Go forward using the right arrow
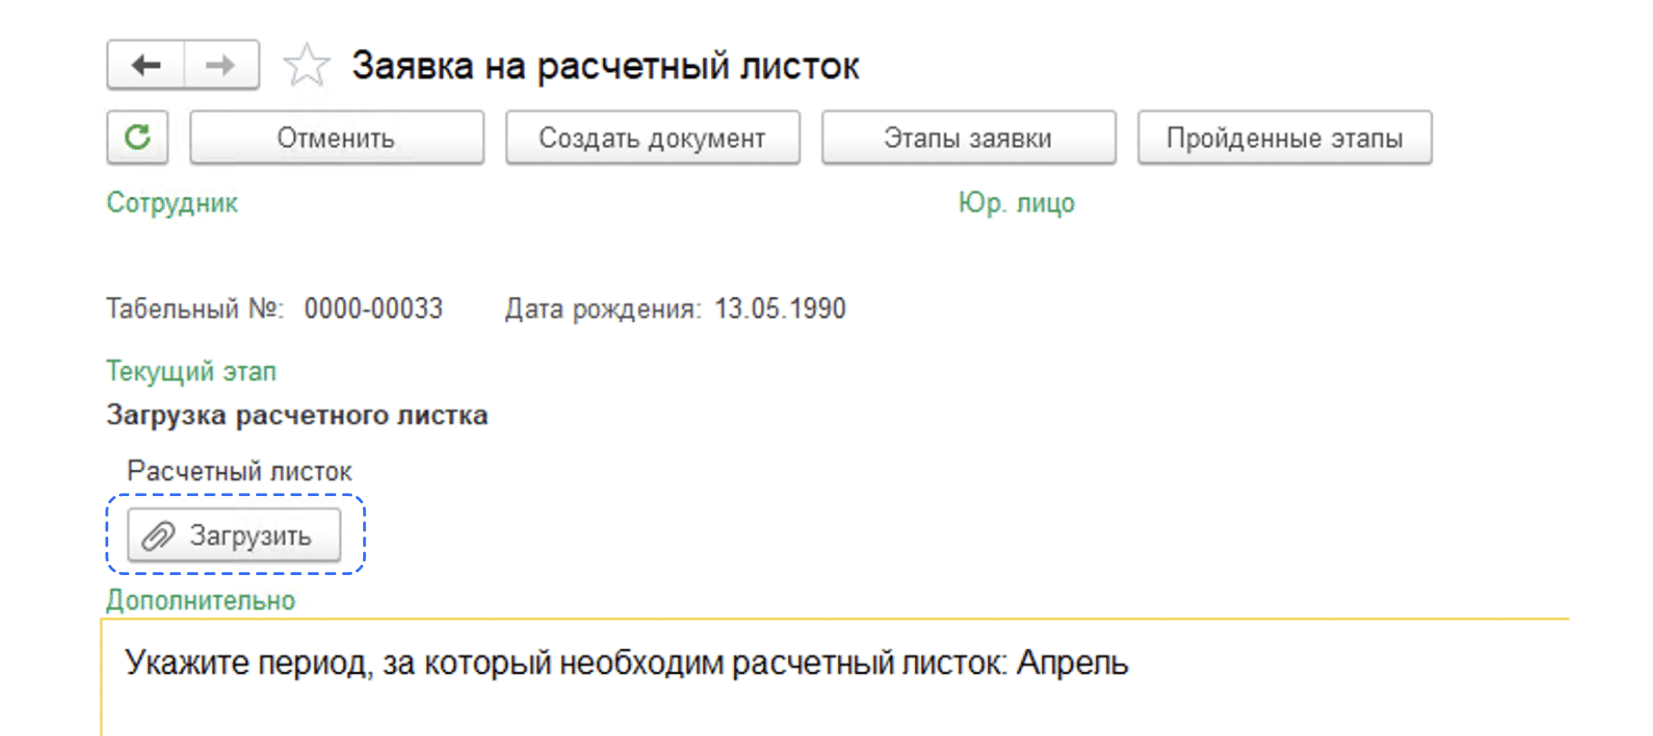The image size is (1653, 736). pyautogui.click(x=221, y=65)
